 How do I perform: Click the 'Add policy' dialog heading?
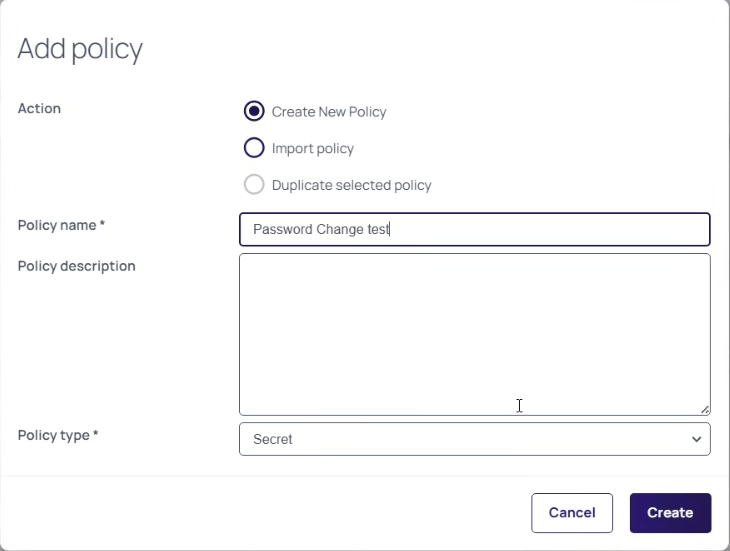click(x=80, y=48)
